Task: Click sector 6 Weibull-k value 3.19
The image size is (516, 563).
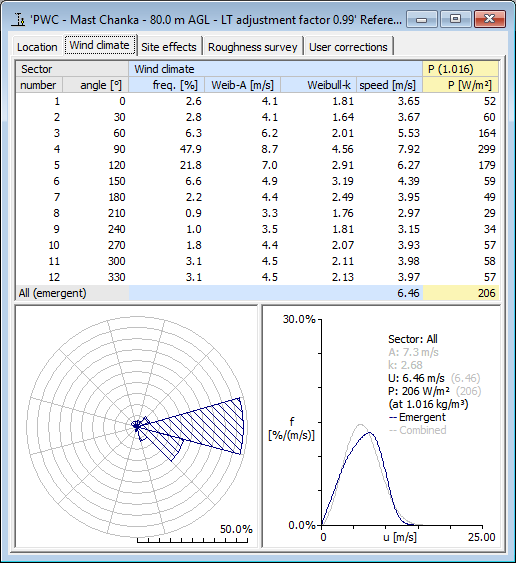Action: click(x=343, y=181)
